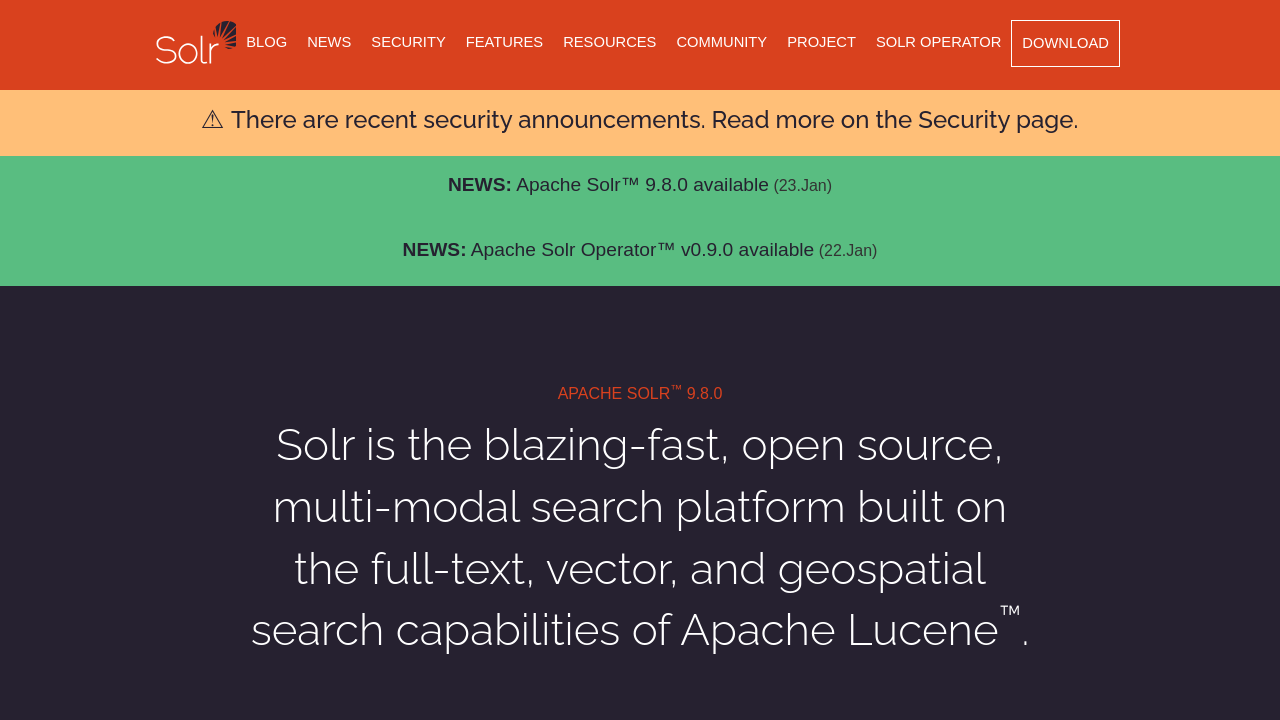Click the (22.Jan) date beside the Operator news
Screen dimensions: 1280x720
(x=847, y=251)
